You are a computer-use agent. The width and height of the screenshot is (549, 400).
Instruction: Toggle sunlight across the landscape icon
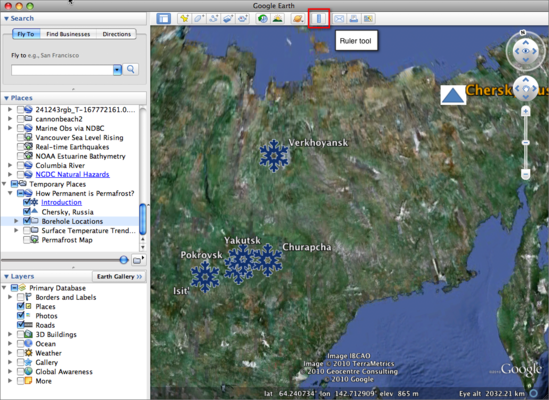277,19
